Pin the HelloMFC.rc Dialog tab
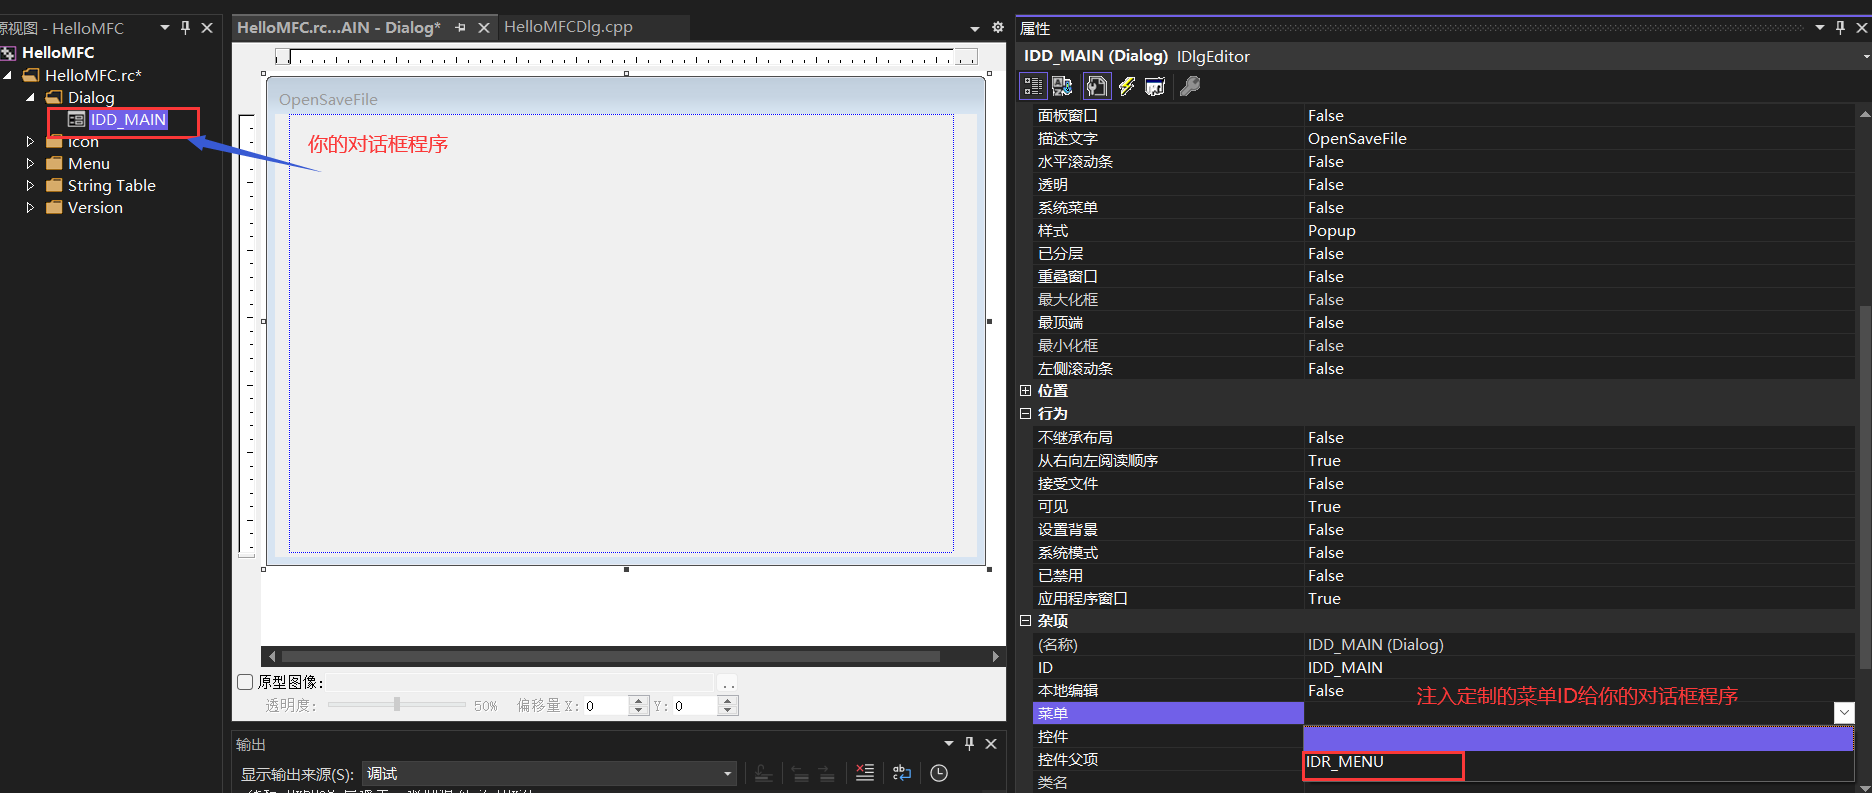 (x=461, y=28)
